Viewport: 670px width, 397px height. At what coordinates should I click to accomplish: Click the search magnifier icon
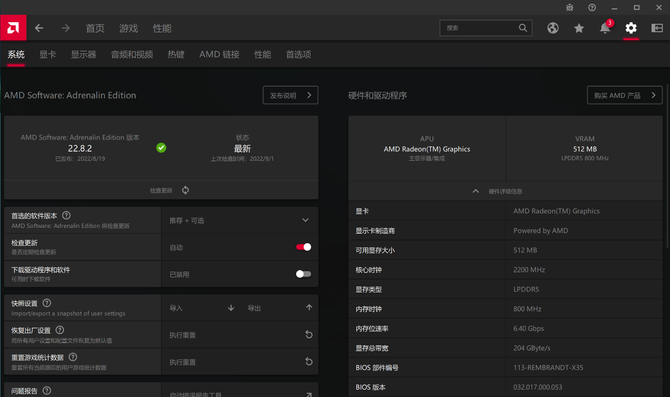point(523,28)
